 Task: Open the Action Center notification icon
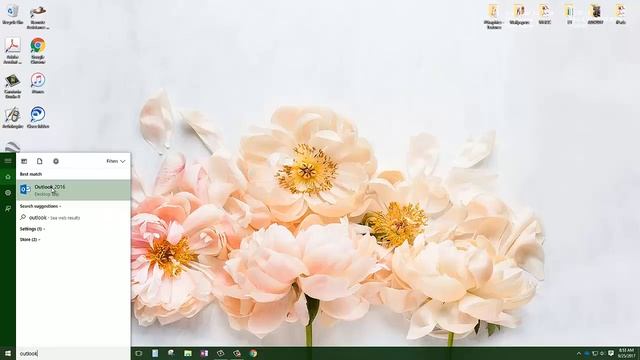(611, 353)
